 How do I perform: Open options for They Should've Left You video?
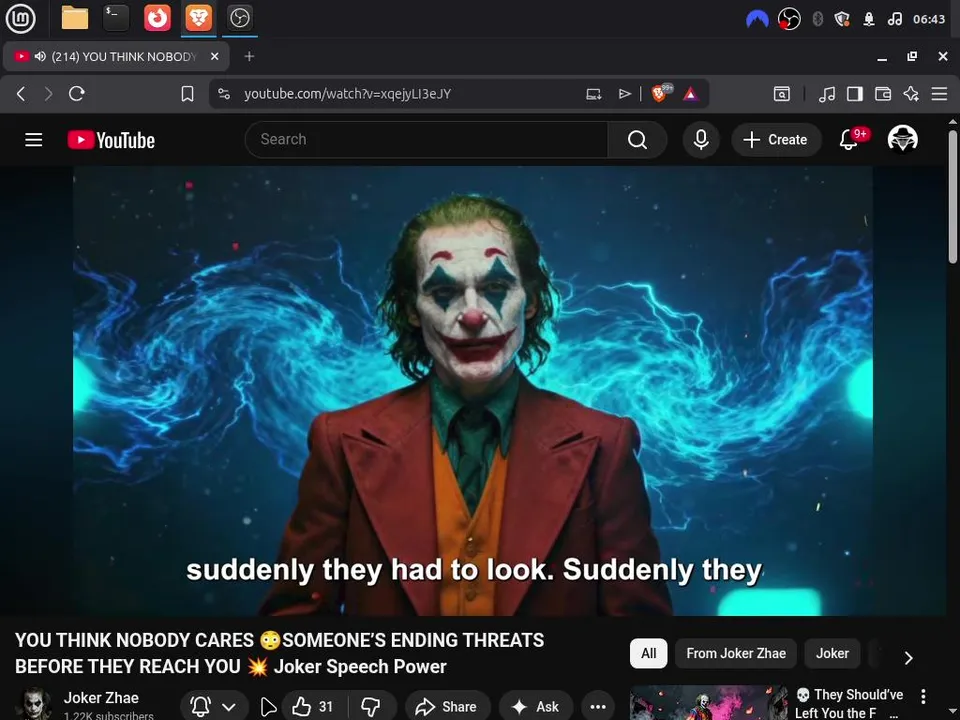[923, 696]
